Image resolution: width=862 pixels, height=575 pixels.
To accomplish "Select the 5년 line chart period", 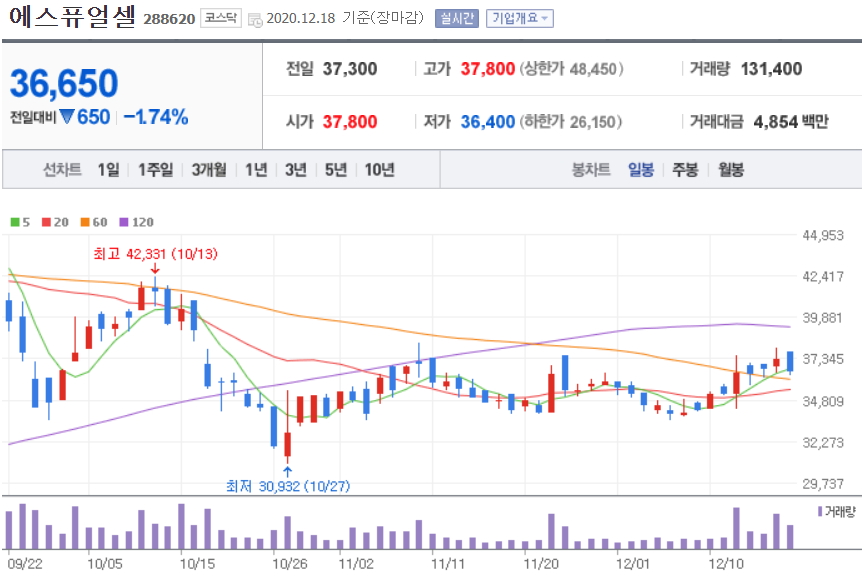I will click(336, 170).
